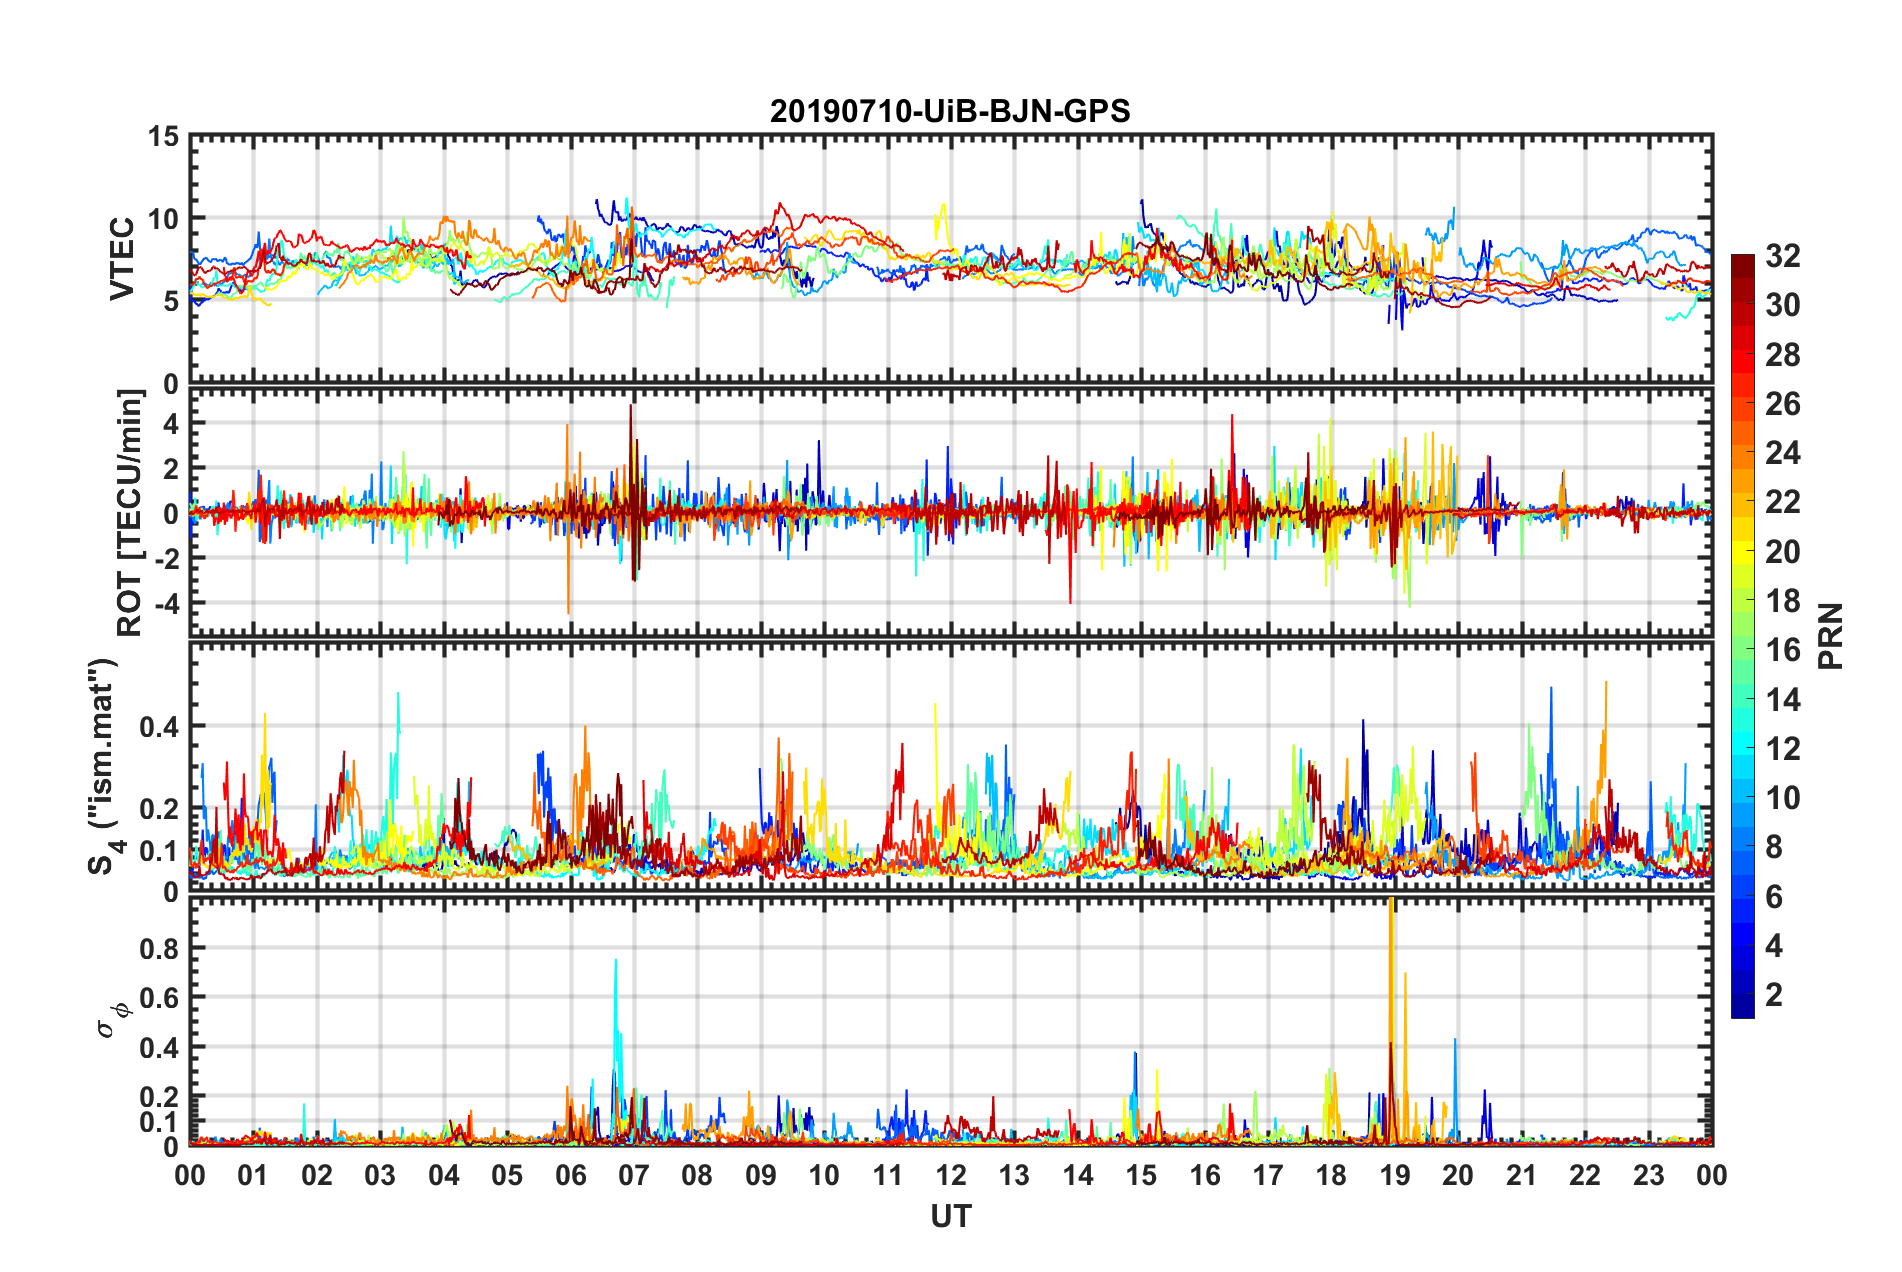
Task: Click colorbar tick label 24
Action: (1782, 453)
